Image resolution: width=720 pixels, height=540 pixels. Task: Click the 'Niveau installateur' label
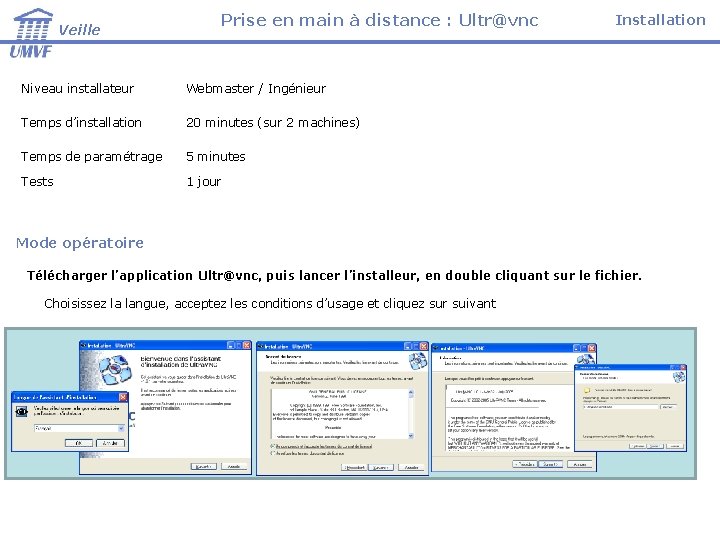click(78, 88)
